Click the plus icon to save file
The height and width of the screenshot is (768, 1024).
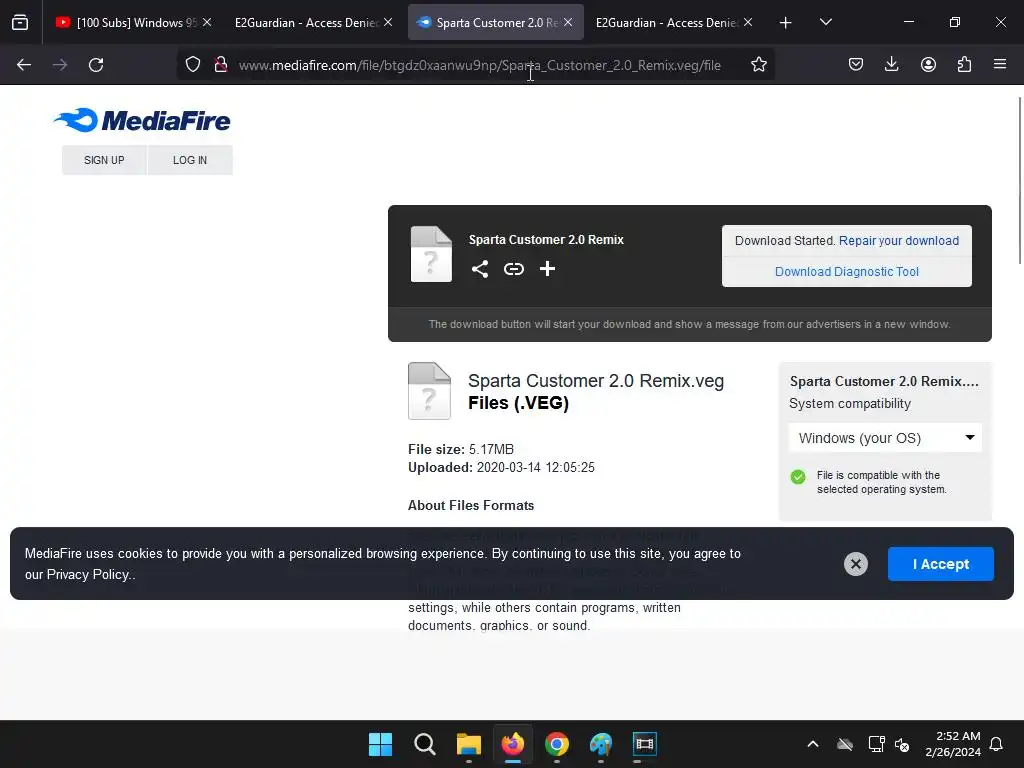point(547,268)
